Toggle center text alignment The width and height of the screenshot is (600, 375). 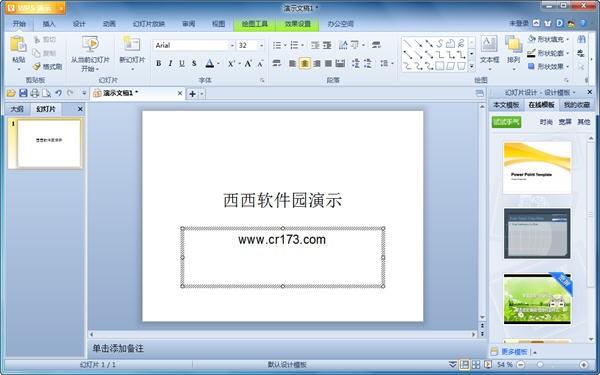tap(305, 64)
